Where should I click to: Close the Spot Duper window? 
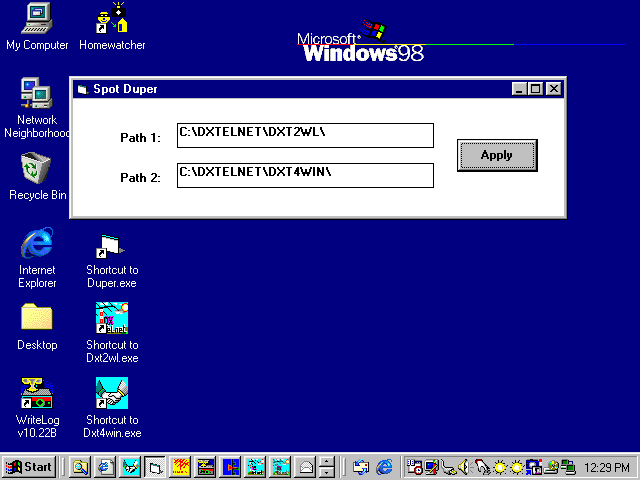pos(553,89)
